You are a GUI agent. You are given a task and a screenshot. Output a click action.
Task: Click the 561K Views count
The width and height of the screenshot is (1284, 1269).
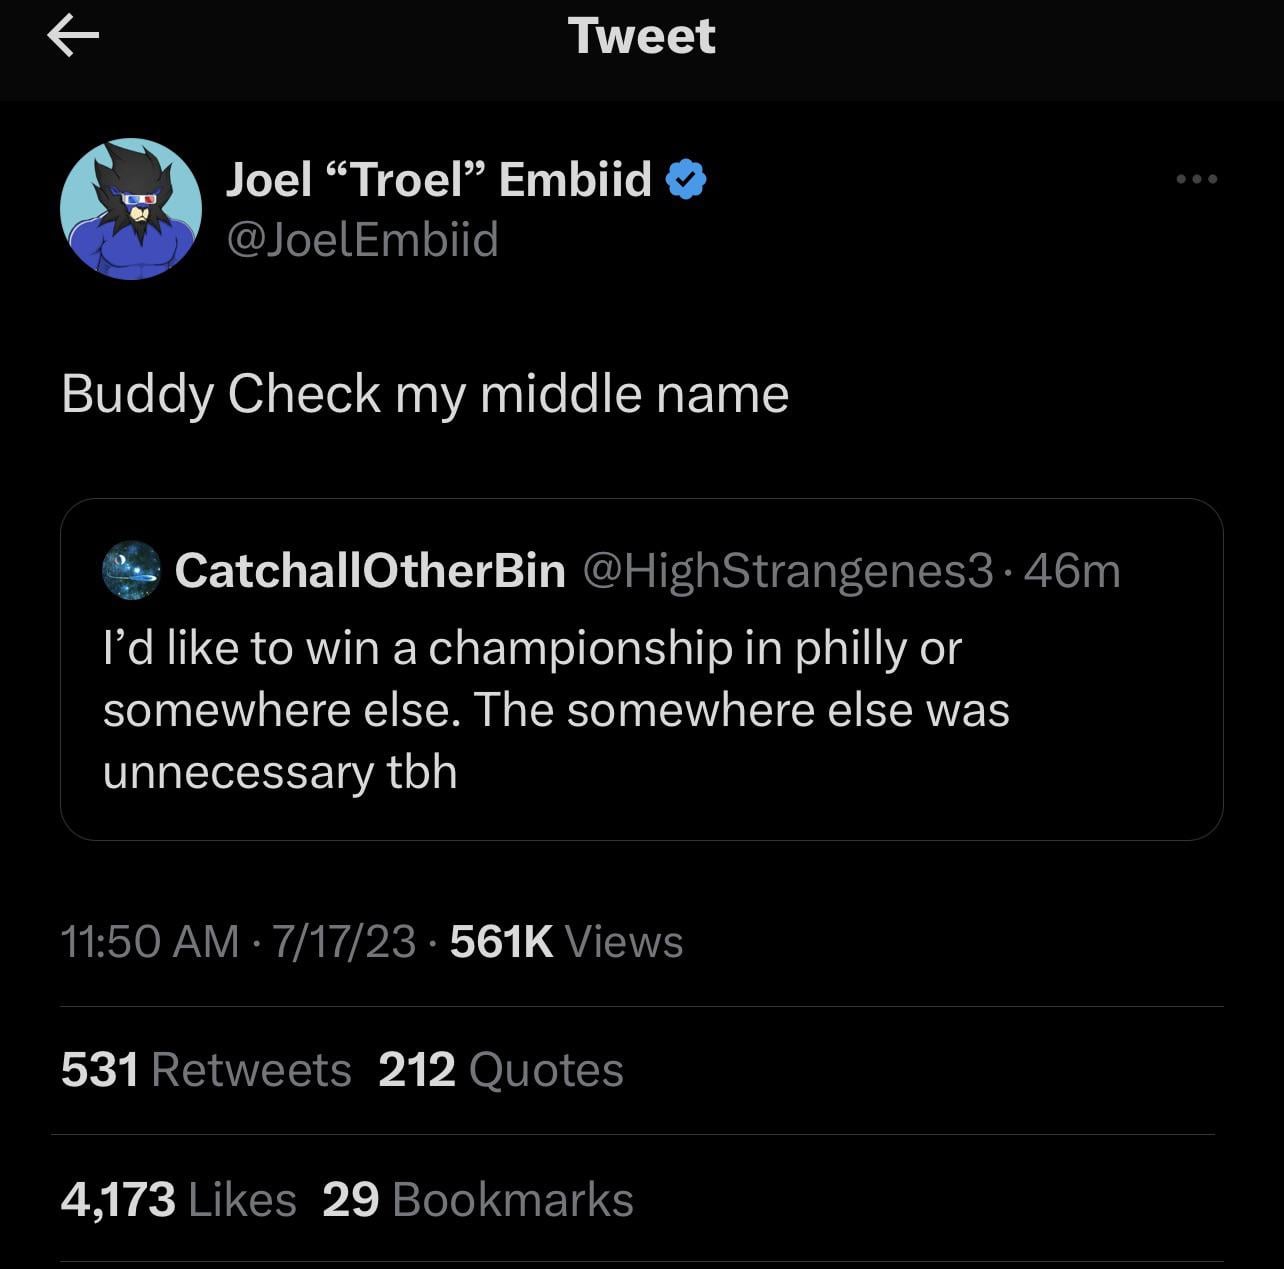(566, 941)
